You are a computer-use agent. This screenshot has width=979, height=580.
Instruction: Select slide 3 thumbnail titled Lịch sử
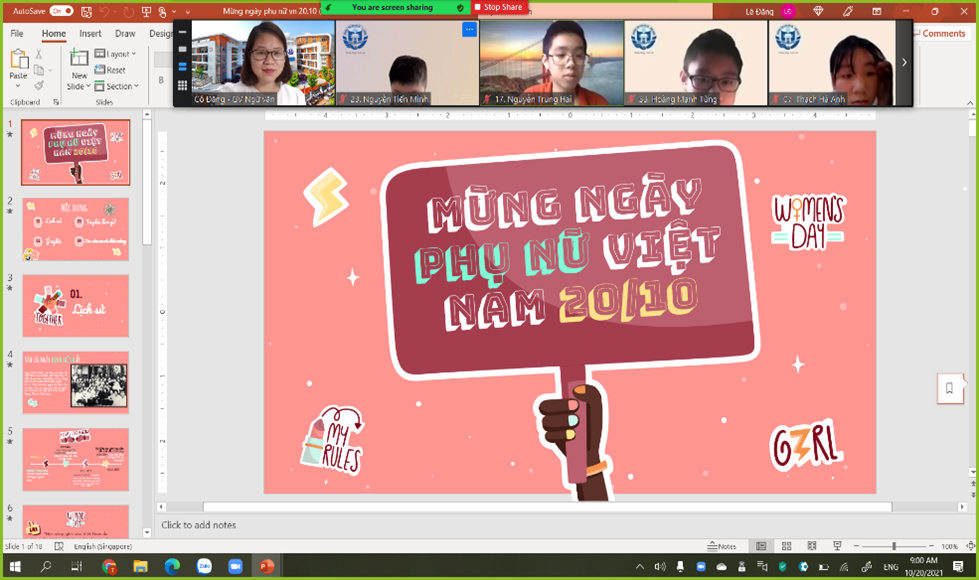coord(76,306)
